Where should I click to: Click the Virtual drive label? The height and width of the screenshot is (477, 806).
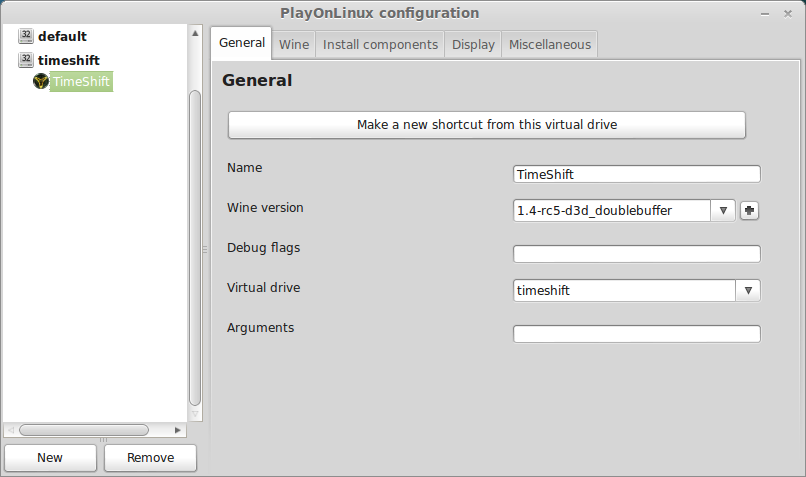tap(264, 287)
